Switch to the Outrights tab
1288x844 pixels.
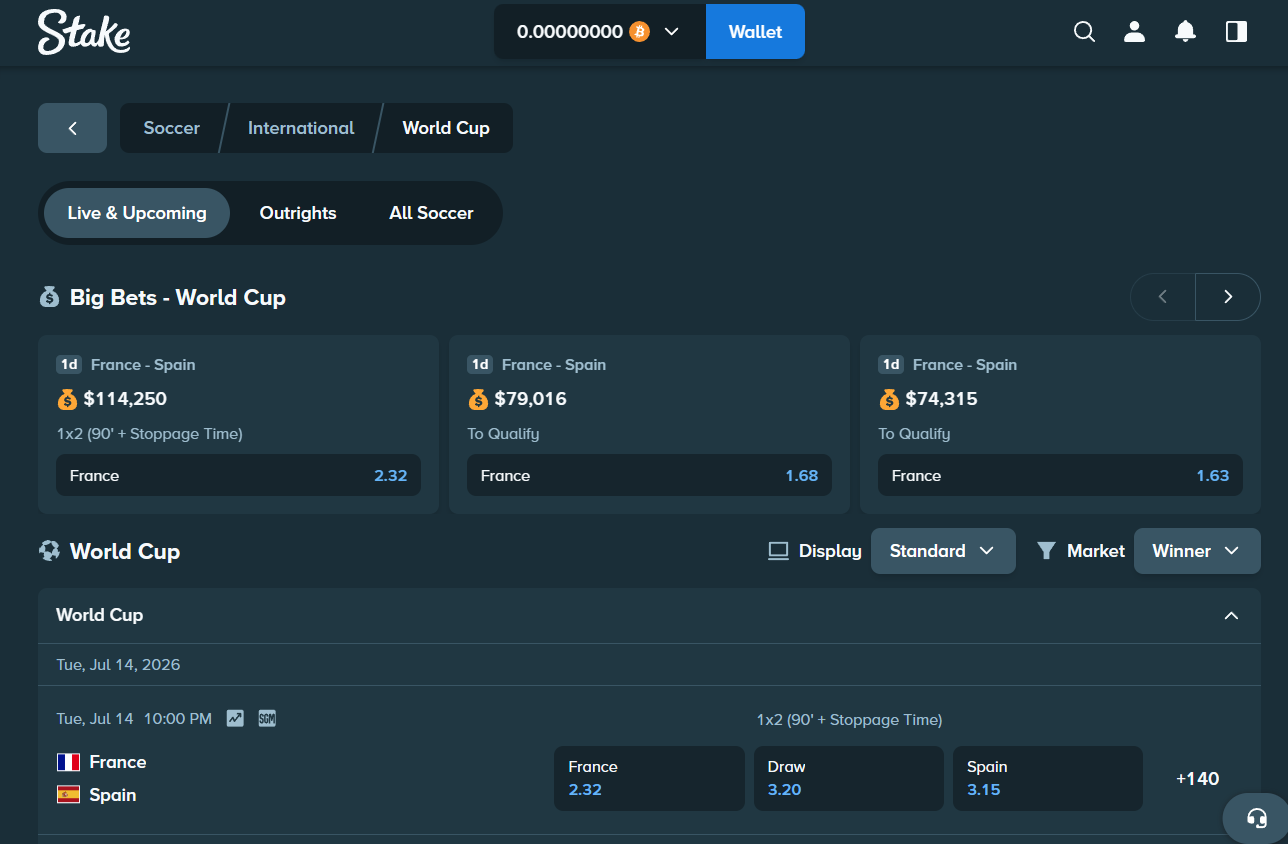298,213
